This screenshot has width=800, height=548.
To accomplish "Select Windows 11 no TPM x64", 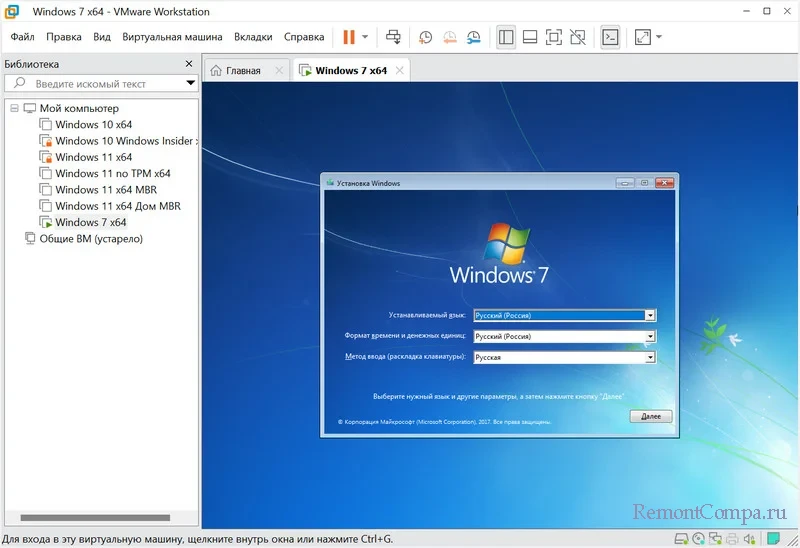I will pyautogui.click(x=113, y=173).
